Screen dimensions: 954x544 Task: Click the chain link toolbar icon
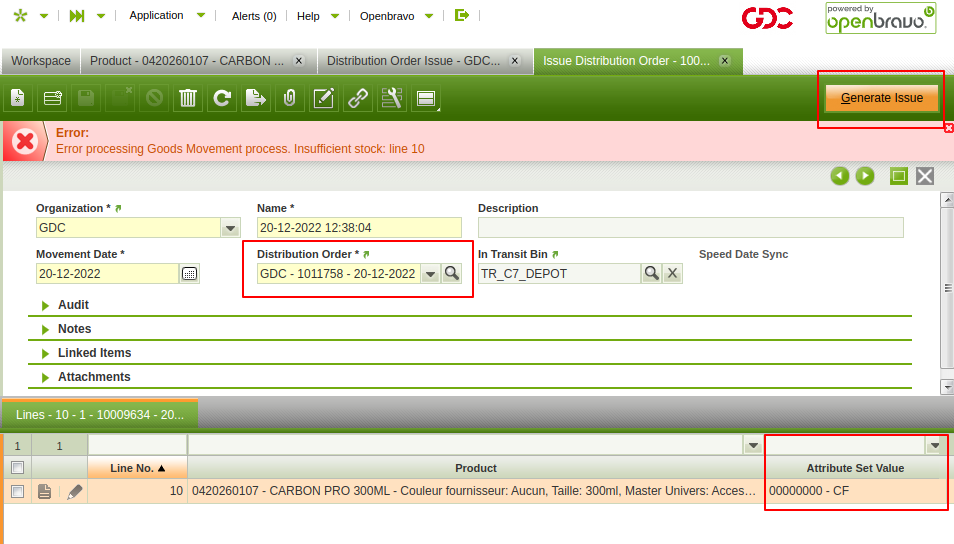(357, 98)
